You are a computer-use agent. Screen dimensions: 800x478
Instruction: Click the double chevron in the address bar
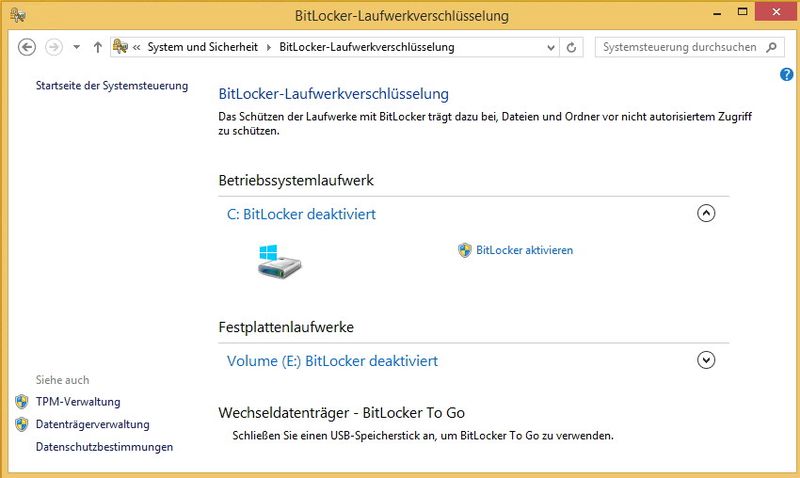pos(136,47)
